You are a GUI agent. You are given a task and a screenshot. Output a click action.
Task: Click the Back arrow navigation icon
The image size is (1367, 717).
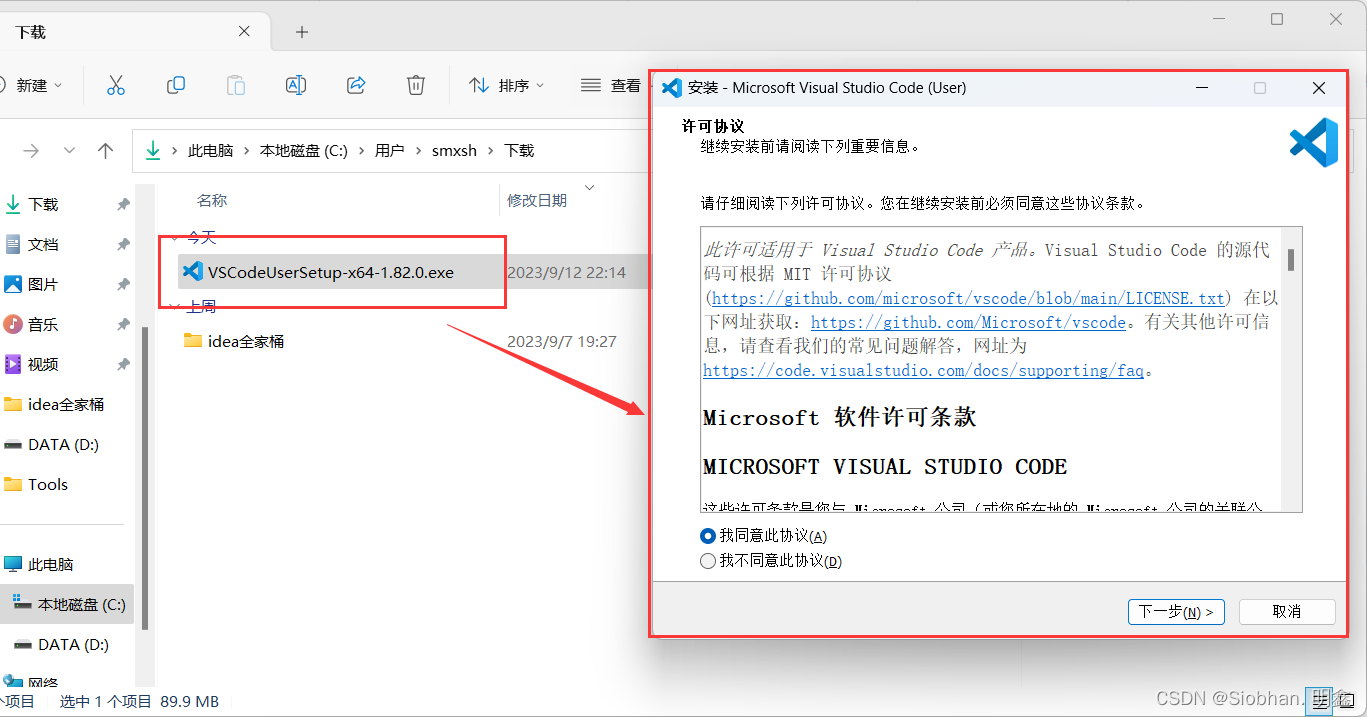(31, 151)
